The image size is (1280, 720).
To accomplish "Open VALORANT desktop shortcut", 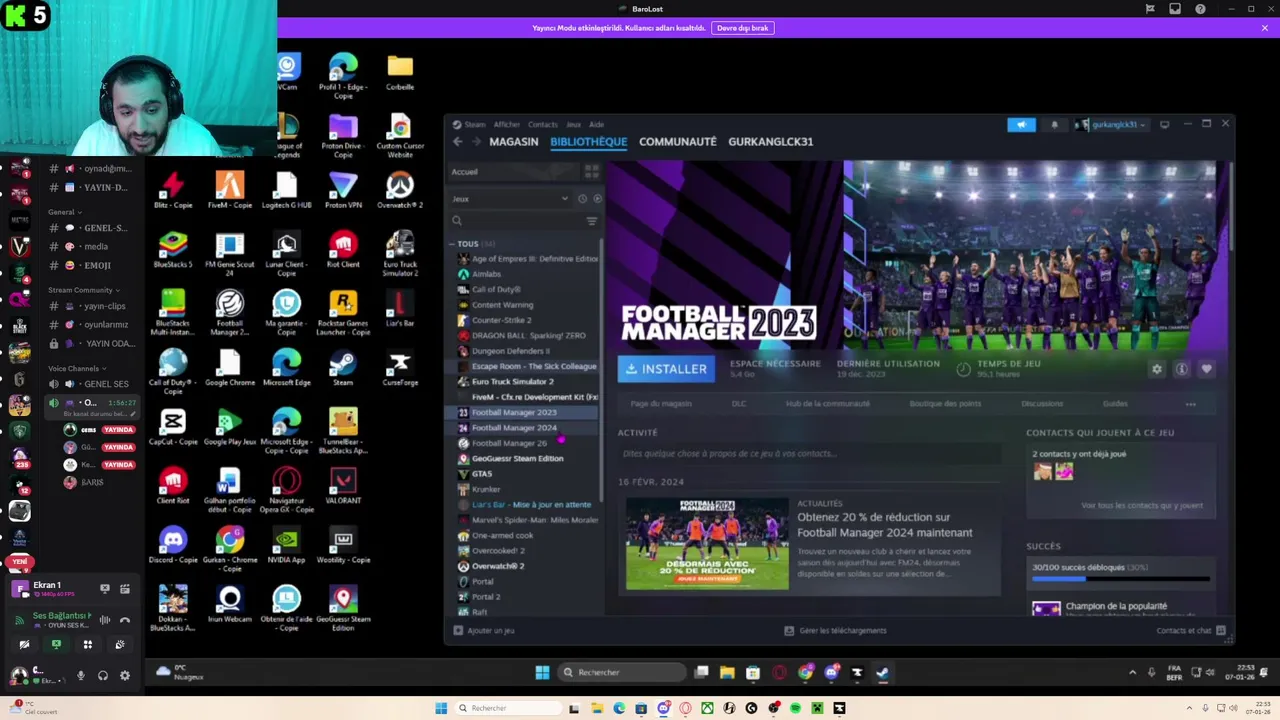I will point(343,486).
